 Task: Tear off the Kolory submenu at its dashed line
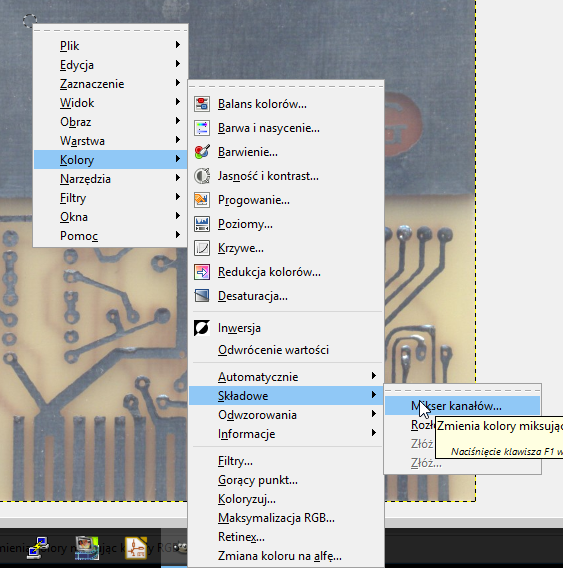pyautogui.click(x=286, y=86)
